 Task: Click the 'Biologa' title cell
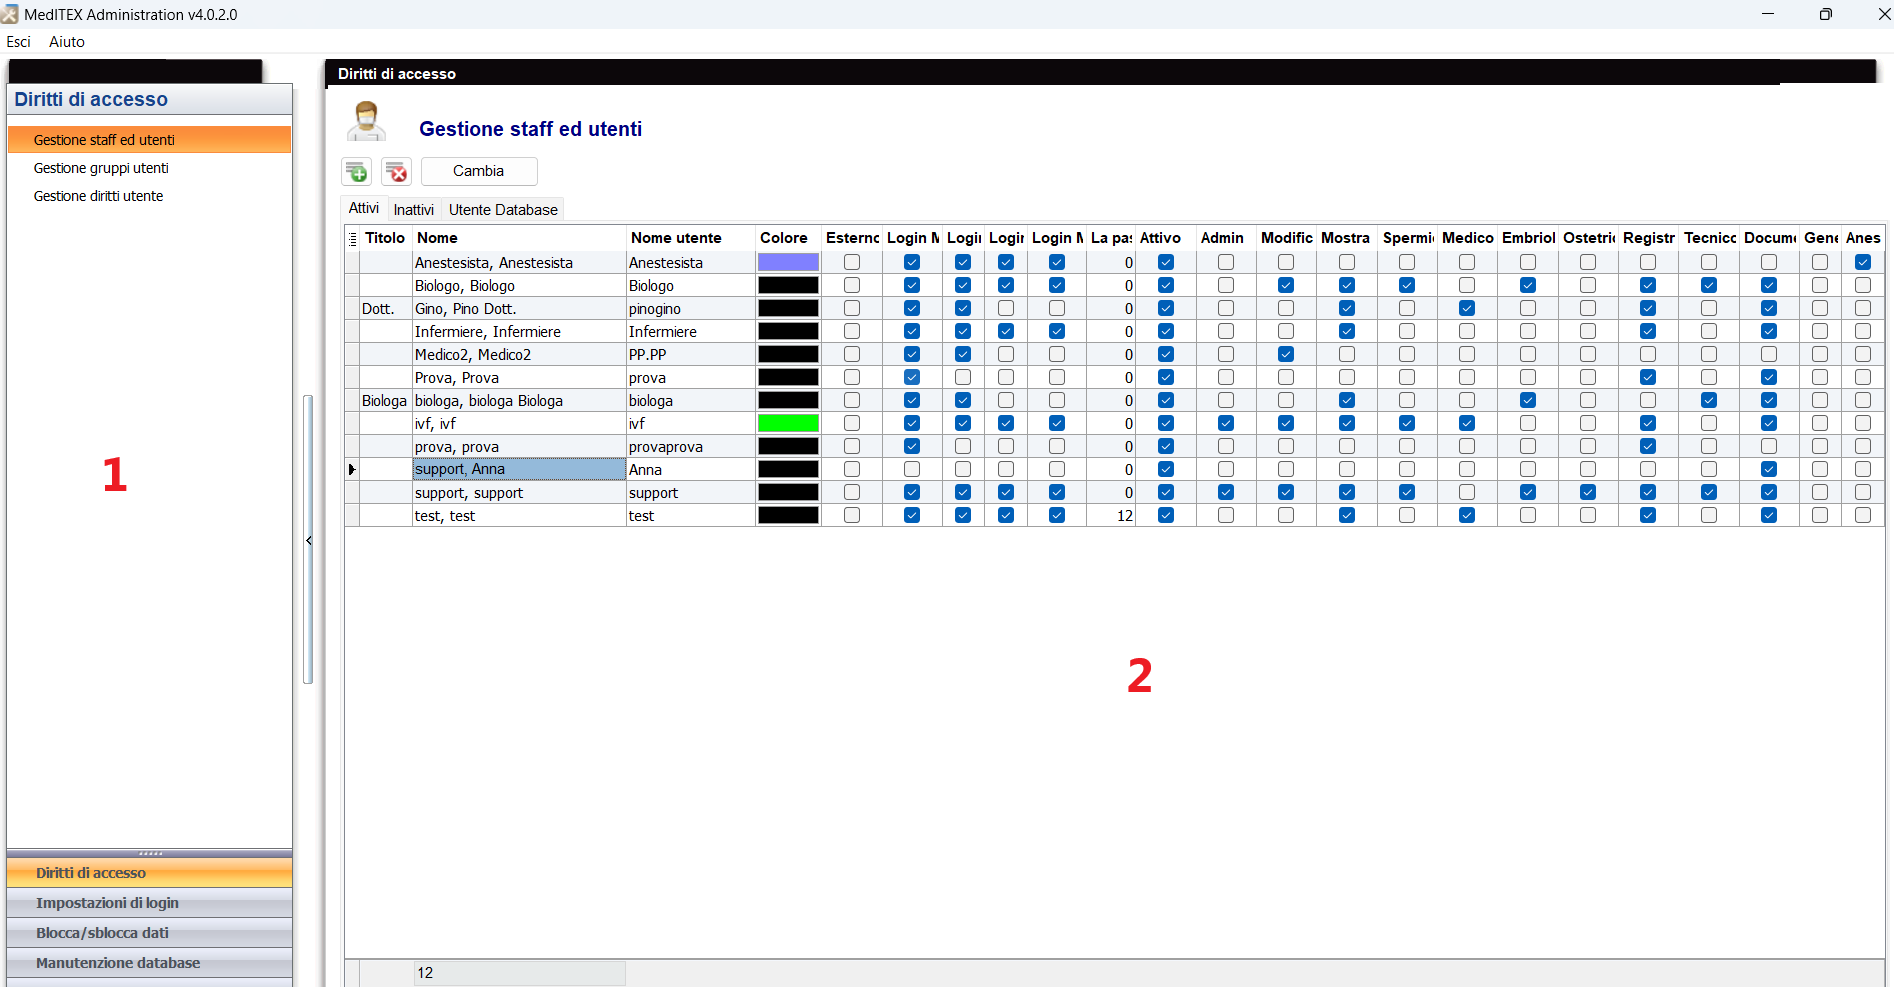[x=385, y=400]
